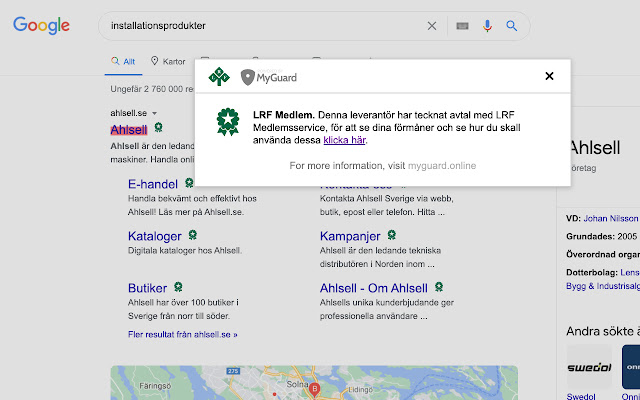Start voice search with the microphone
640x400 pixels.
click(488, 26)
